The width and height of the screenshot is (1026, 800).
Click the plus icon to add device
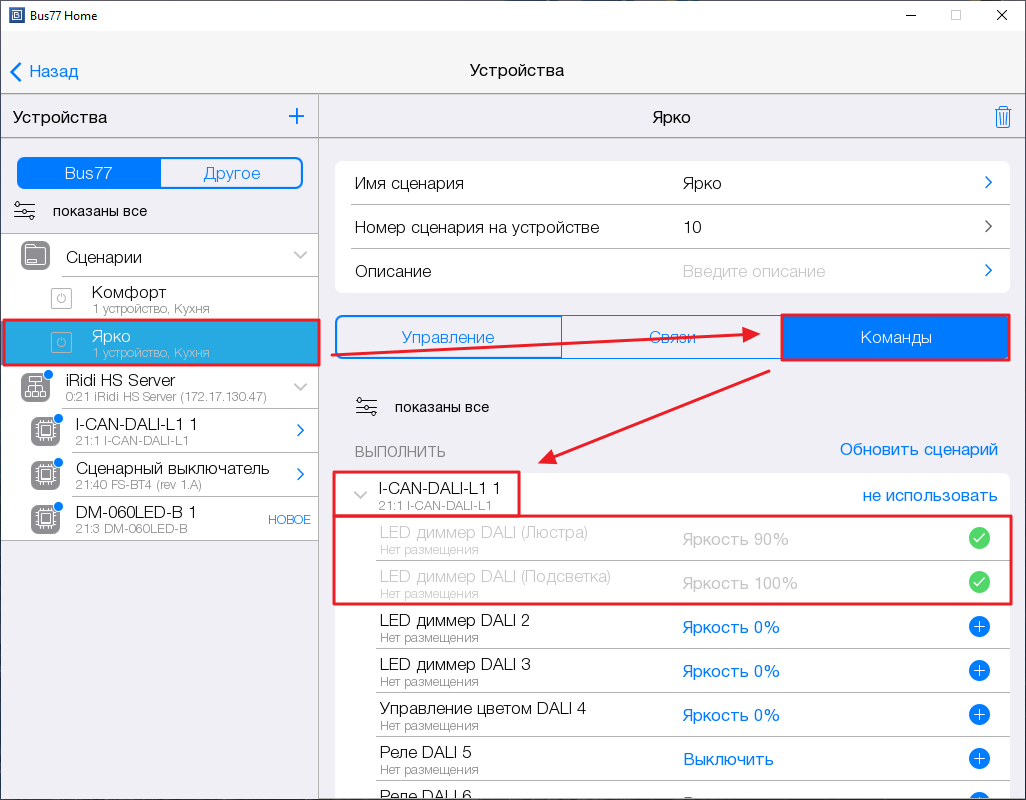296,117
